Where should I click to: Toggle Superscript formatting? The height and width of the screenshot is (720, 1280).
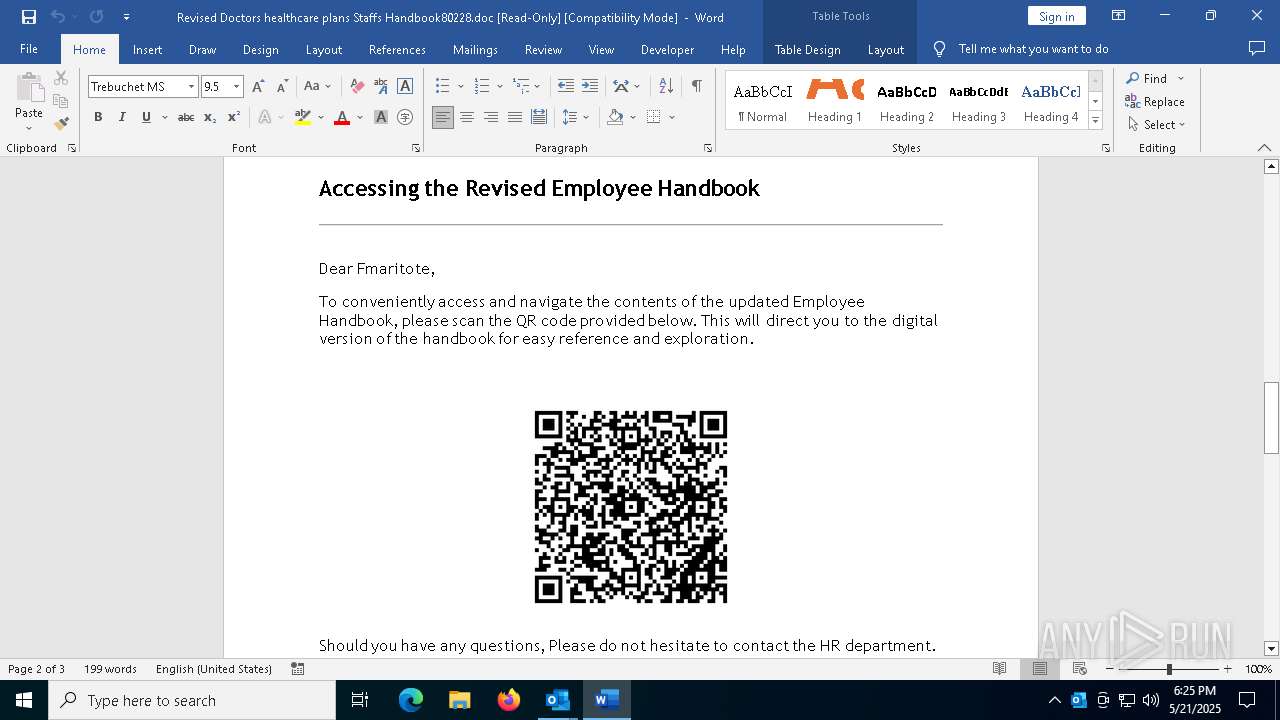click(234, 118)
